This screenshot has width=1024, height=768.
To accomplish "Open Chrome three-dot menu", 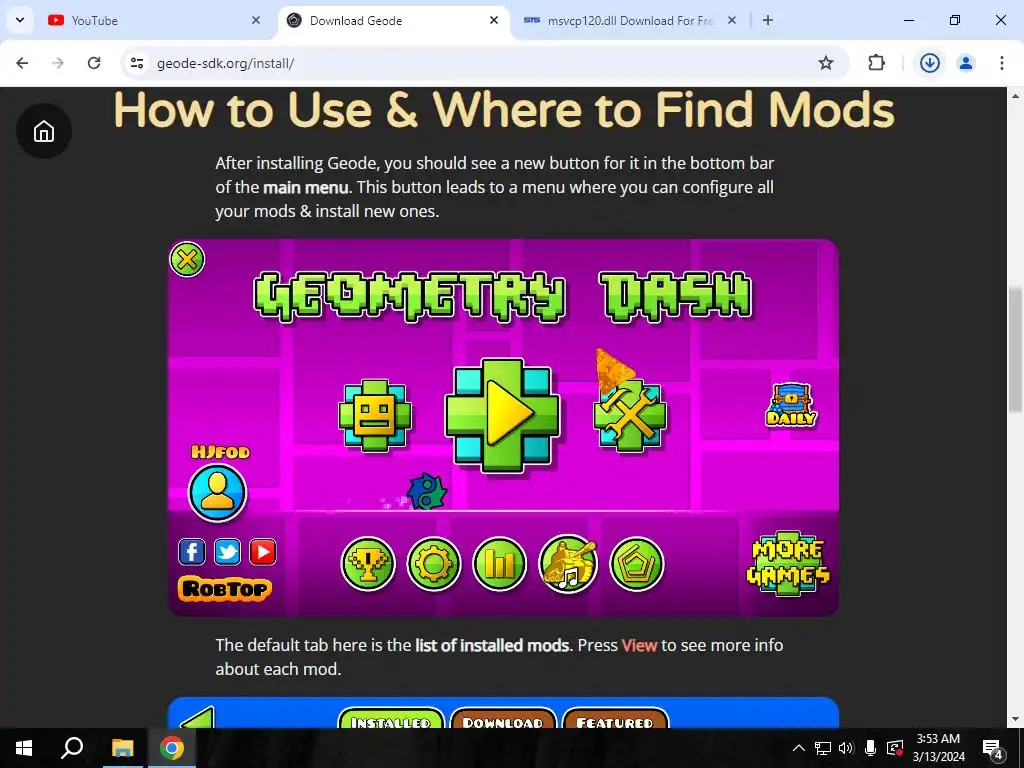I will [x=1002, y=63].
